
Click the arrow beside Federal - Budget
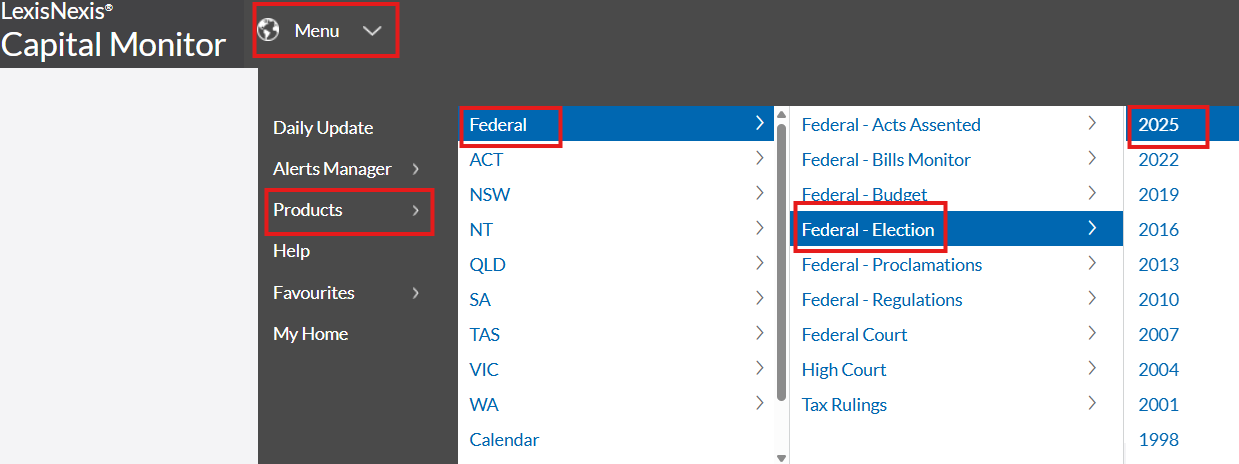(x=1093, y=193)
